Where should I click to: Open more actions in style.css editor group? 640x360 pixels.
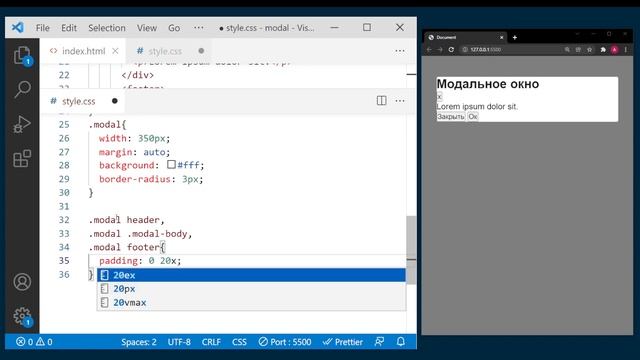pyautogui.click(x=400, y=100)
